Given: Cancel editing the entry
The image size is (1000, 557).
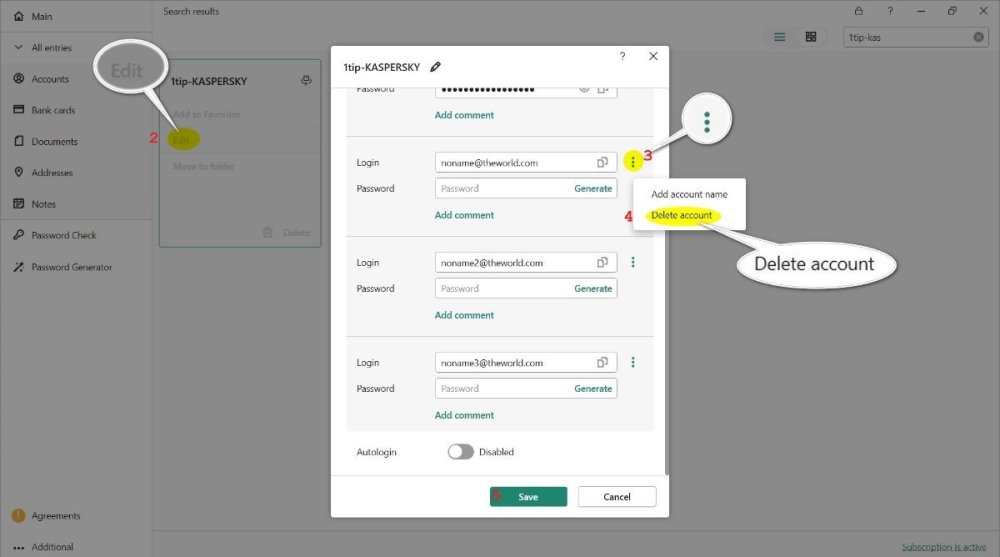Looking at the screenshot, I should coord(617,496).
